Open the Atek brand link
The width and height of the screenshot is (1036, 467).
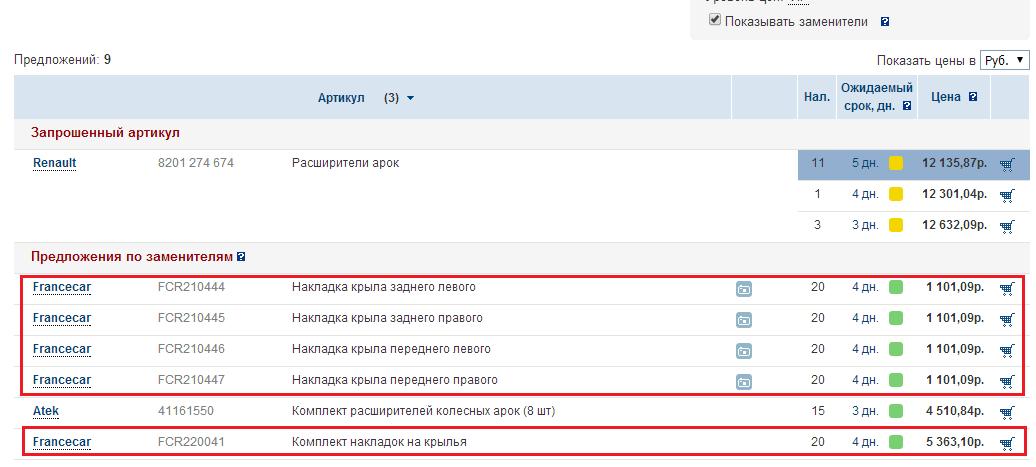coord(46,411)
